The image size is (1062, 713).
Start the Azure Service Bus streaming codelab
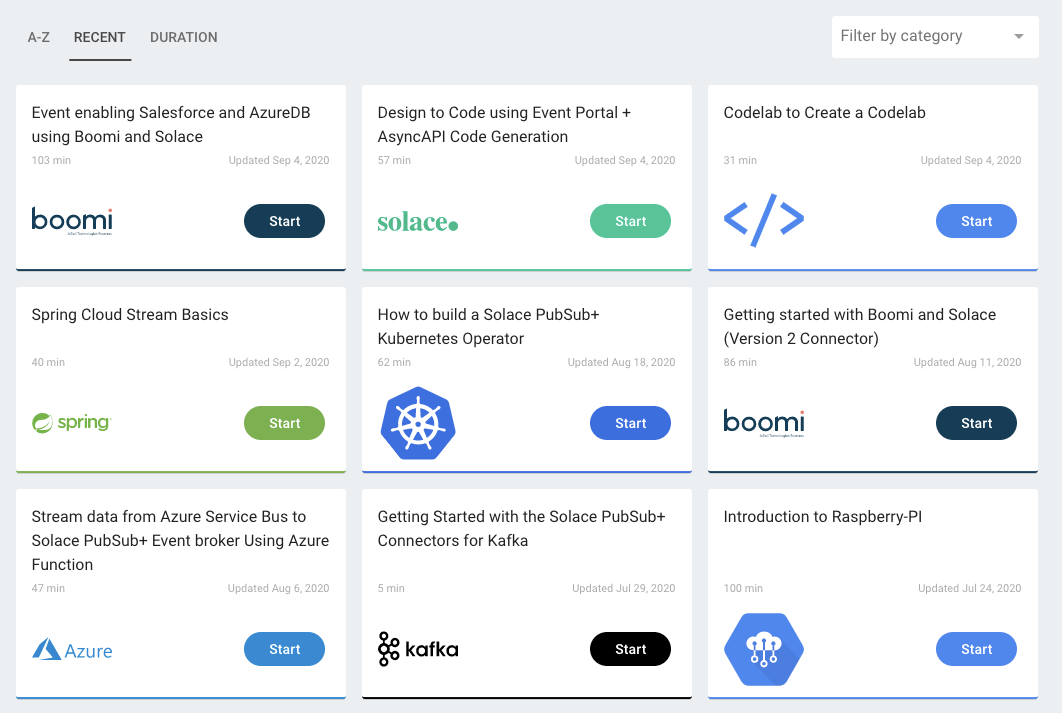(284, 648)
